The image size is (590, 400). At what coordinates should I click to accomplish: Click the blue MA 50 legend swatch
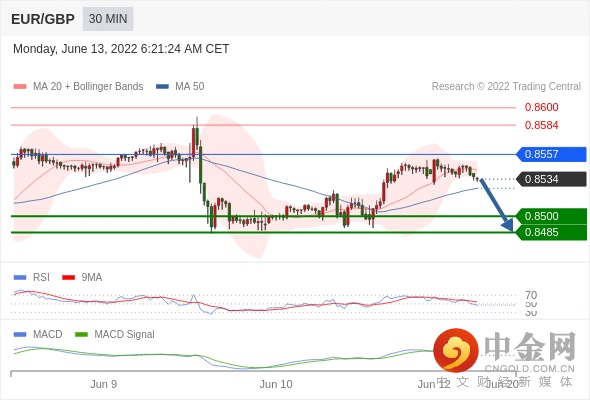162,87
